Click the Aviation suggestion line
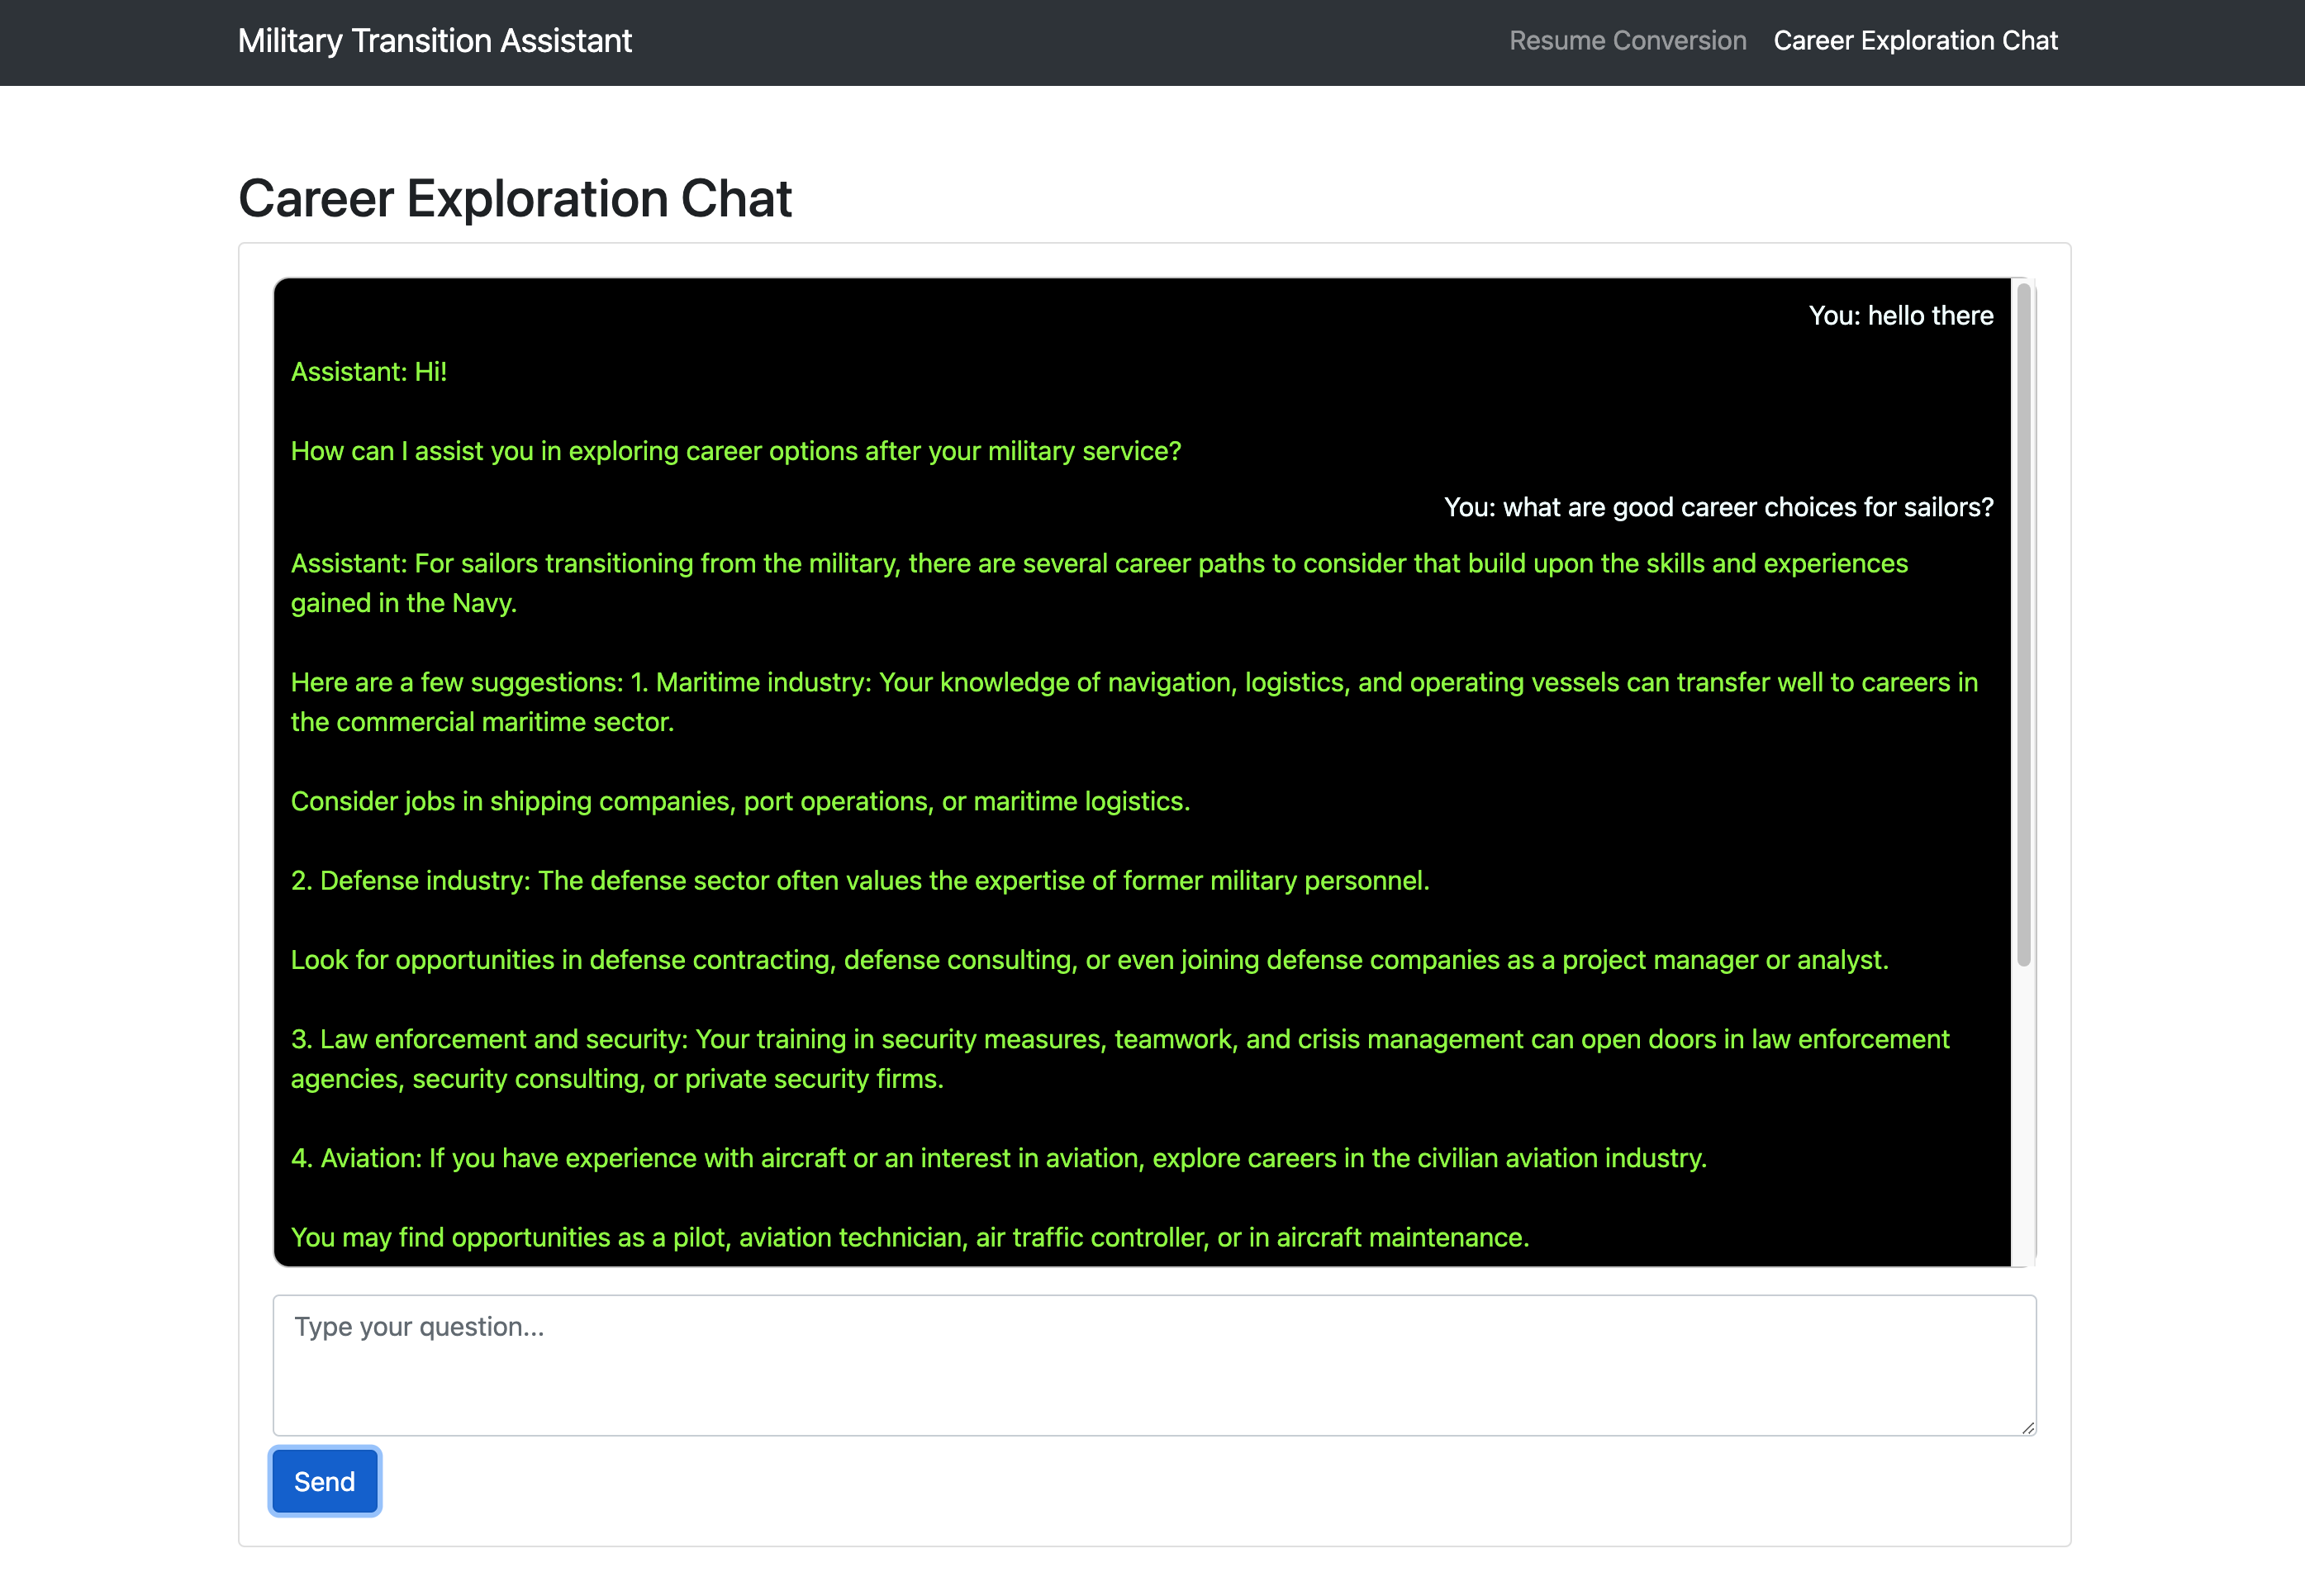The image size is (2305, 1596). pyautogui.click(x=998, y=1158)
